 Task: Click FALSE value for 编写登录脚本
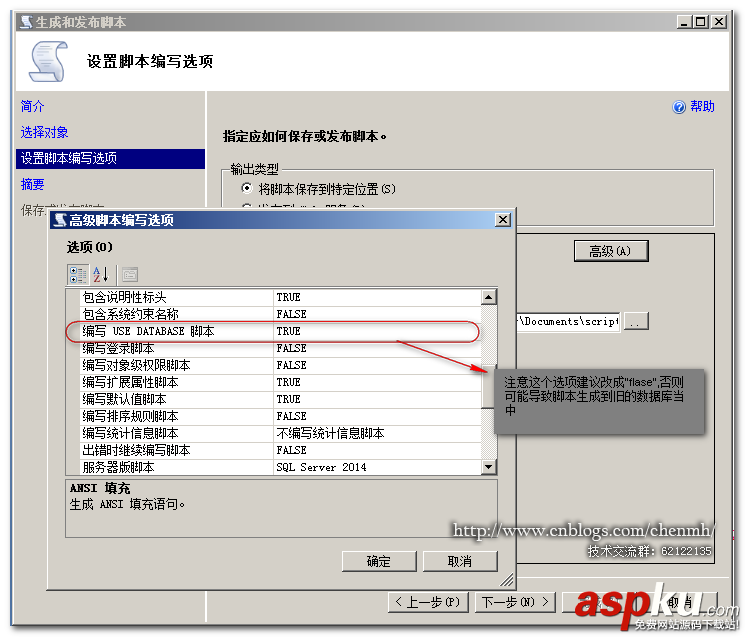[377, 348]
